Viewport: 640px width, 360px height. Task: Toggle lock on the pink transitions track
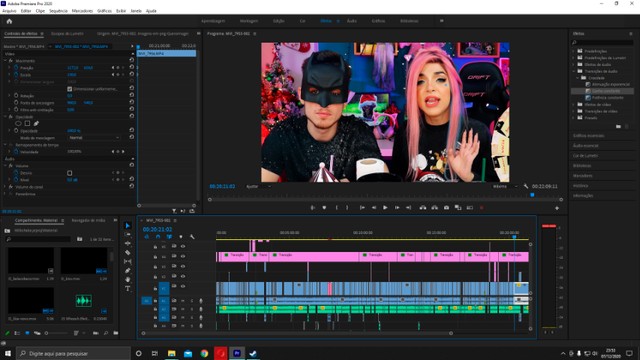(x=155, y=257)
